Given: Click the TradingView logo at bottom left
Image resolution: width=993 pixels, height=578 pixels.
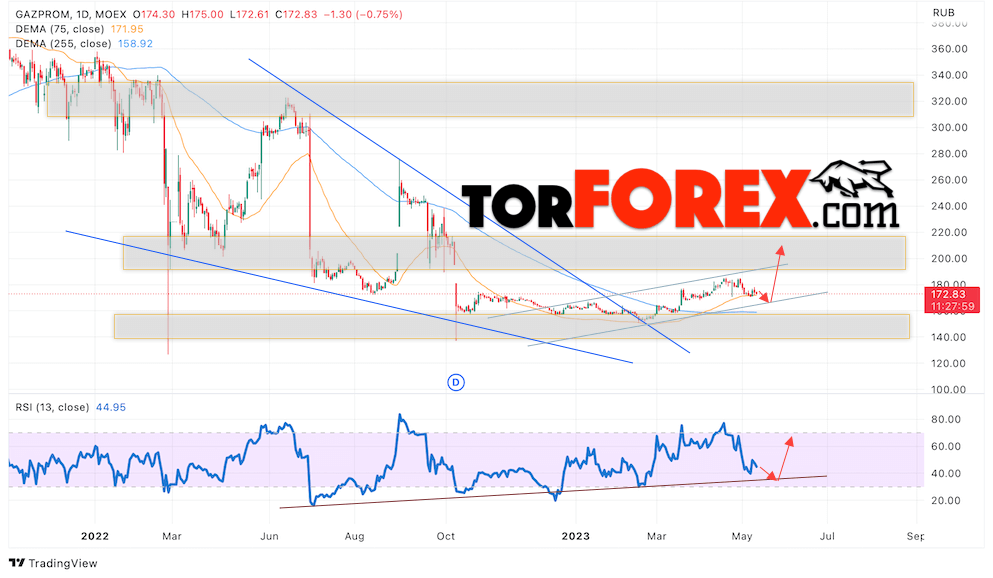Looking at the screenshot, I should (x=53, y=563).
